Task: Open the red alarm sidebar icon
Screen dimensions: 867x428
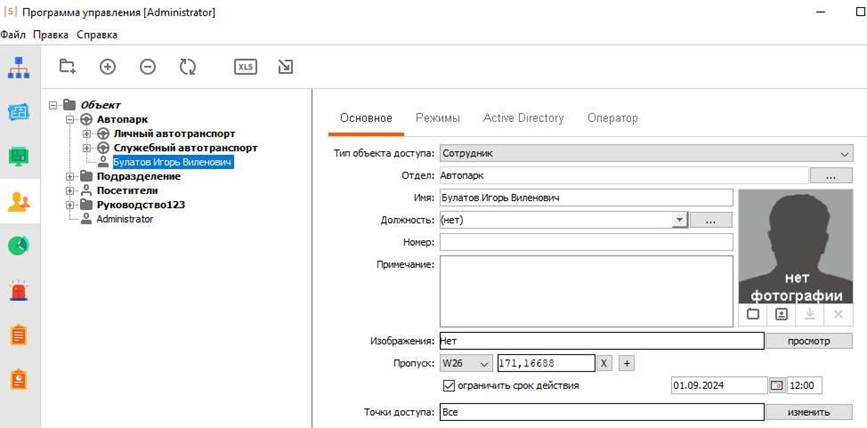Action: pos(19,290)
